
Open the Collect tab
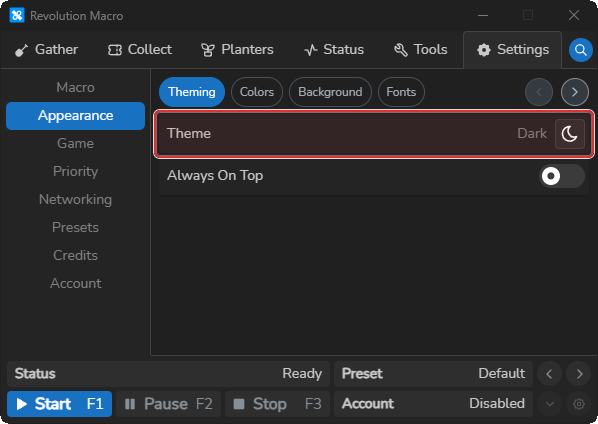pos(140,50)
